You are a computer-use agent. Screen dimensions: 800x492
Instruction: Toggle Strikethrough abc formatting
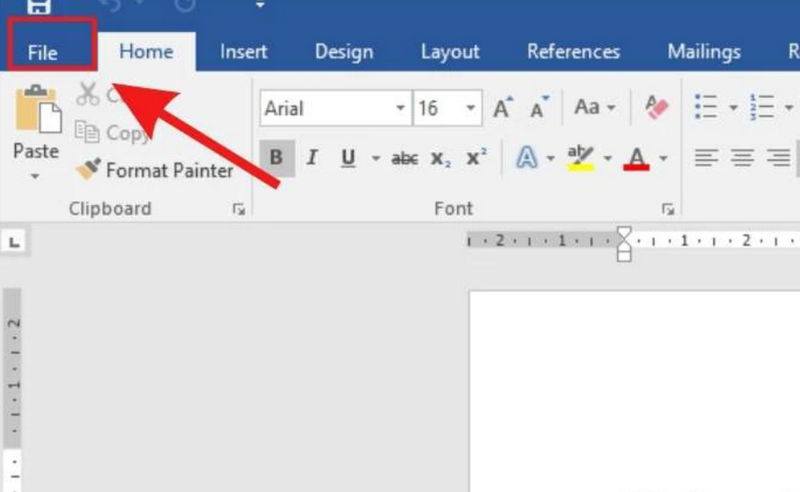[x=405, y=158]
